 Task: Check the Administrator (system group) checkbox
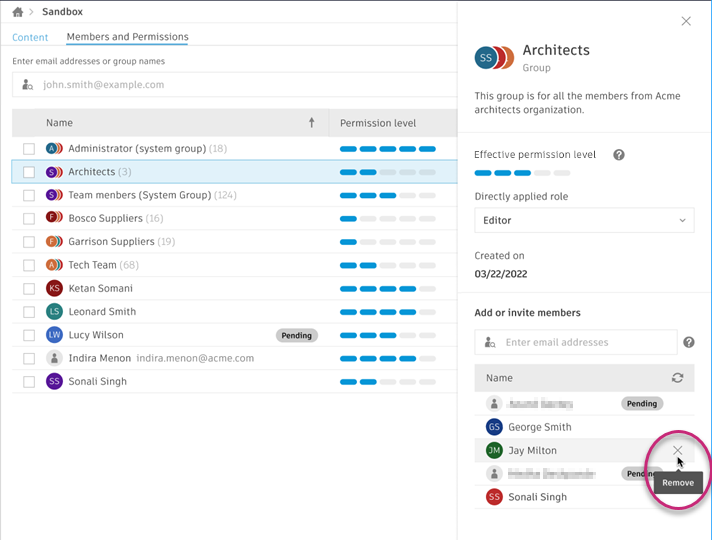click(29, 149)
